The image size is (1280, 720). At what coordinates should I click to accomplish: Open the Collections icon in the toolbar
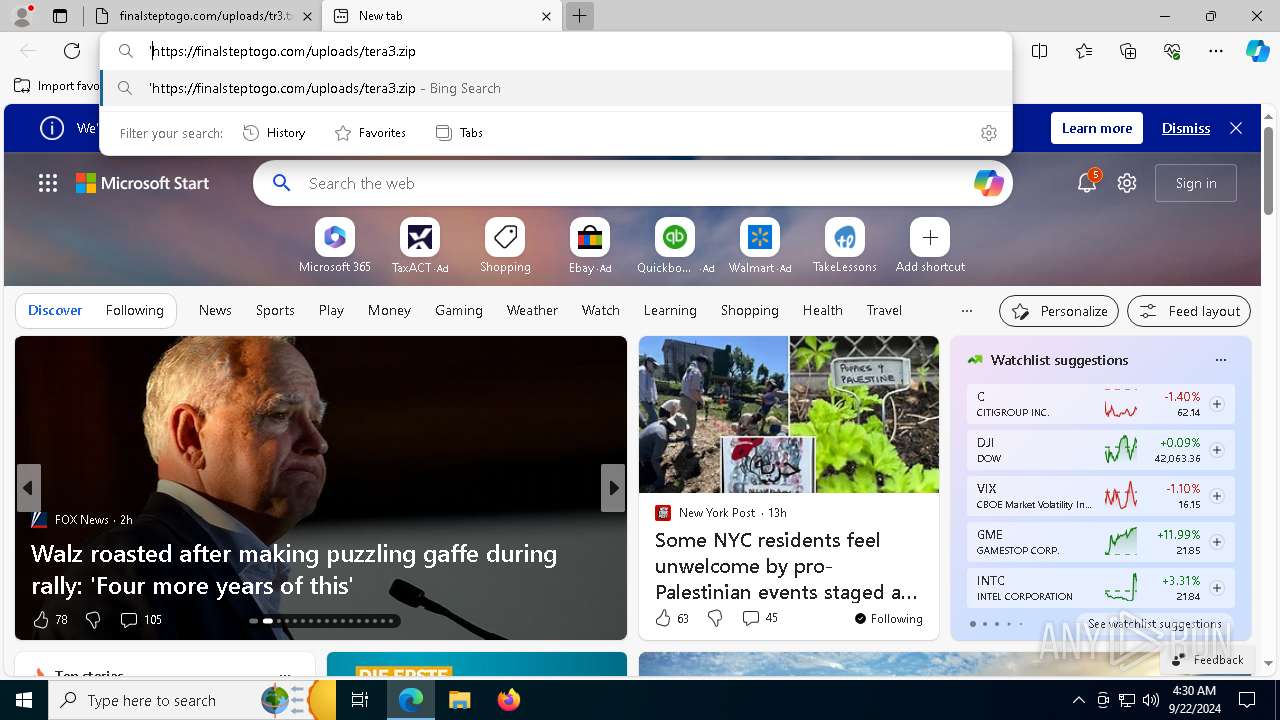(1128, 51)
